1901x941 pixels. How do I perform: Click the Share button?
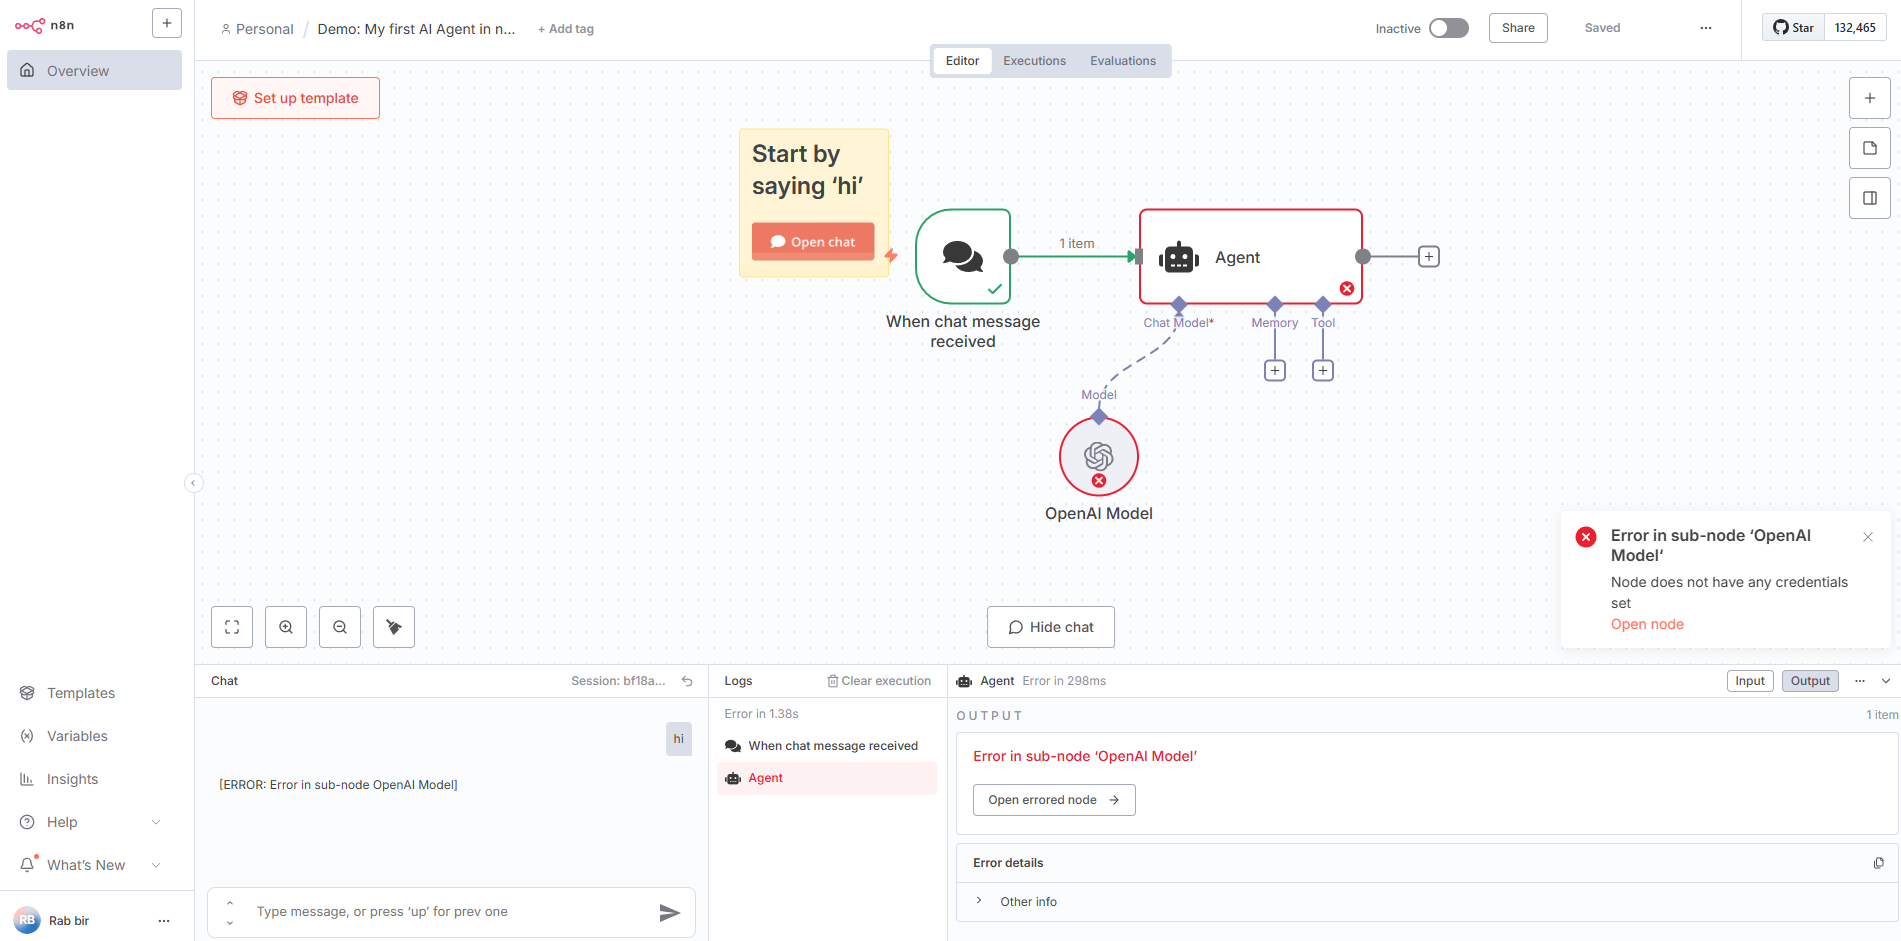(1518, 28)
